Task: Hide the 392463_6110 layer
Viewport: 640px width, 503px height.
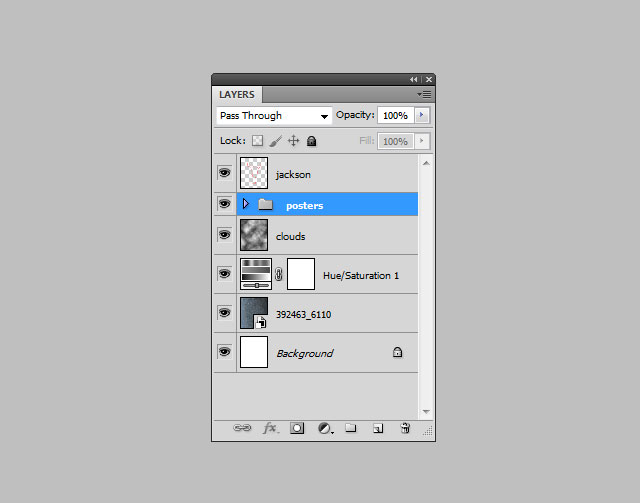Action: tap(224, 313)
